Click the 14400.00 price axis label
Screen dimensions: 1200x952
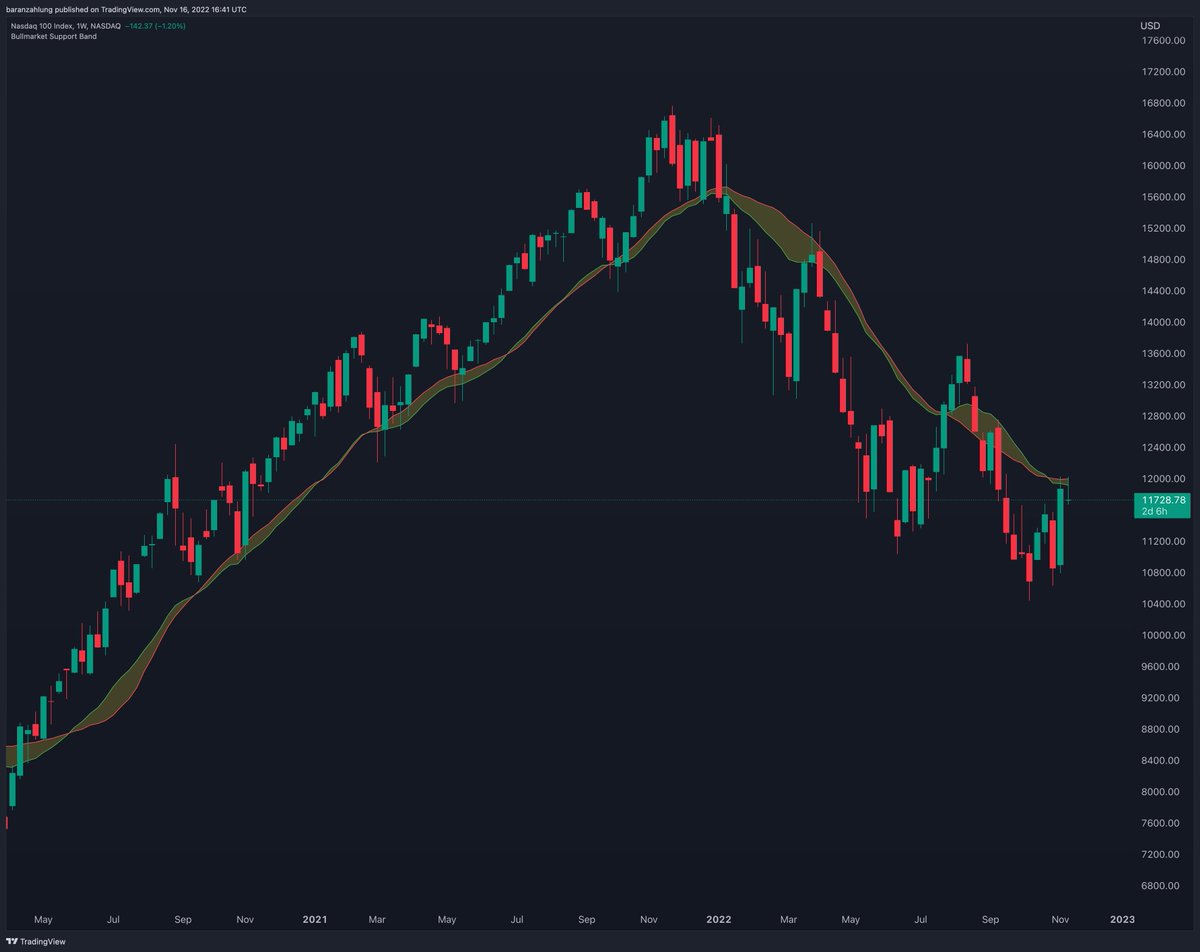[x=1165, y=291]
